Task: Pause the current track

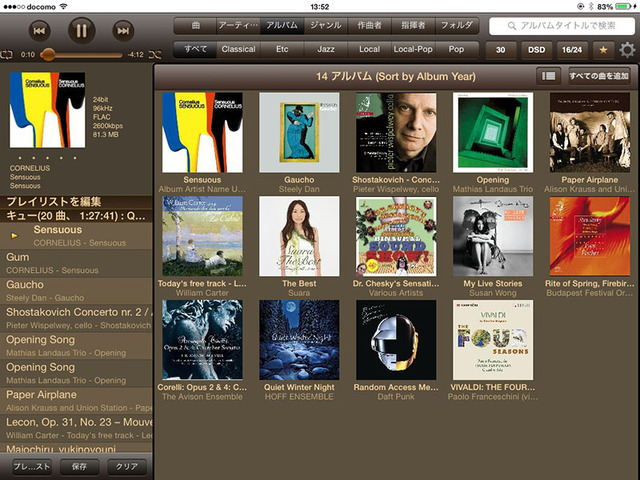Action: click(x=81, y=31)
